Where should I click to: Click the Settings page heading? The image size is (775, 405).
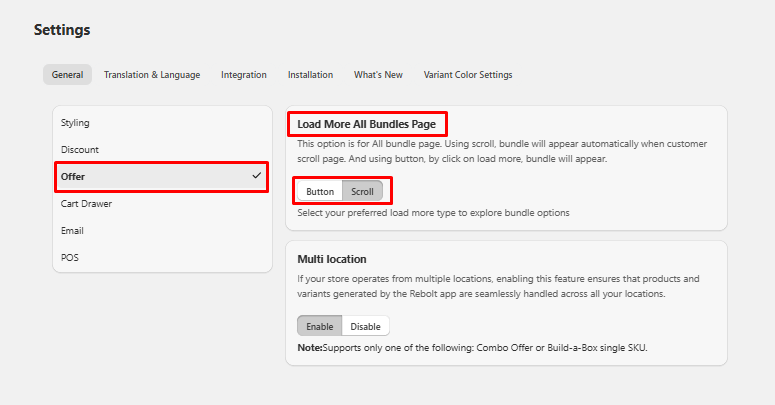(x=62, y=30)
